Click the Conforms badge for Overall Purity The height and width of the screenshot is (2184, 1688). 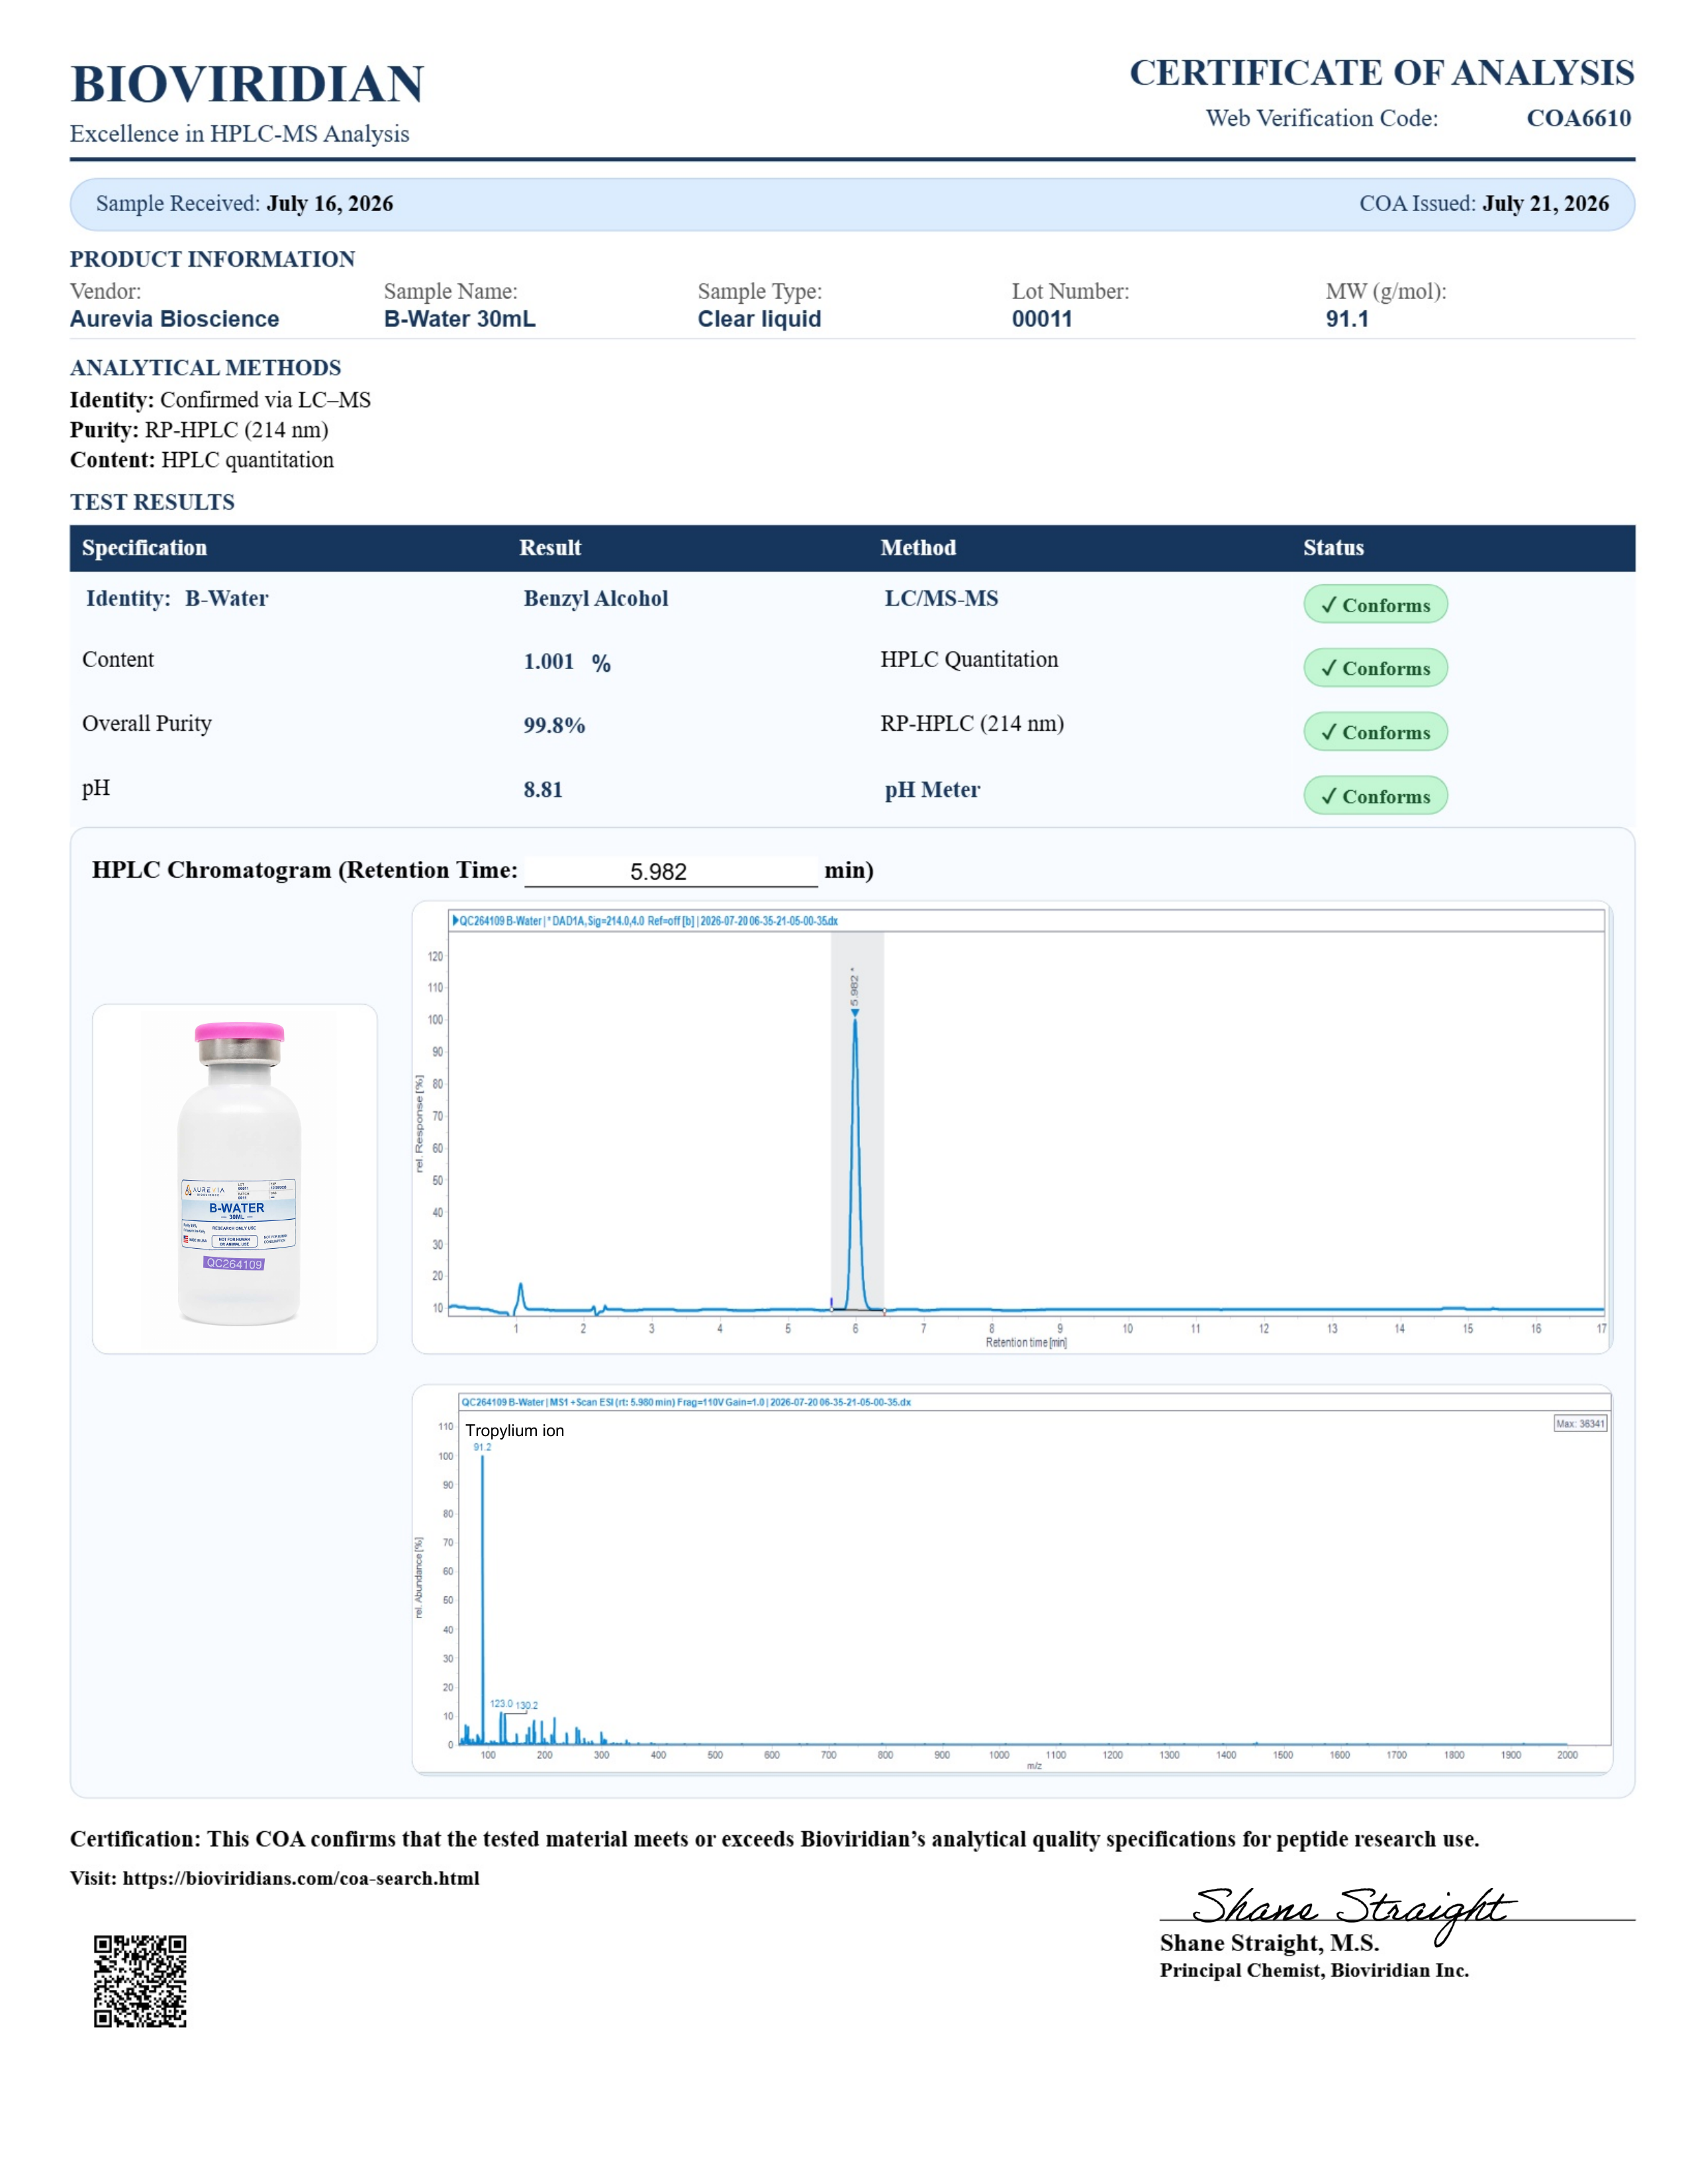[x=1375, y=732]
